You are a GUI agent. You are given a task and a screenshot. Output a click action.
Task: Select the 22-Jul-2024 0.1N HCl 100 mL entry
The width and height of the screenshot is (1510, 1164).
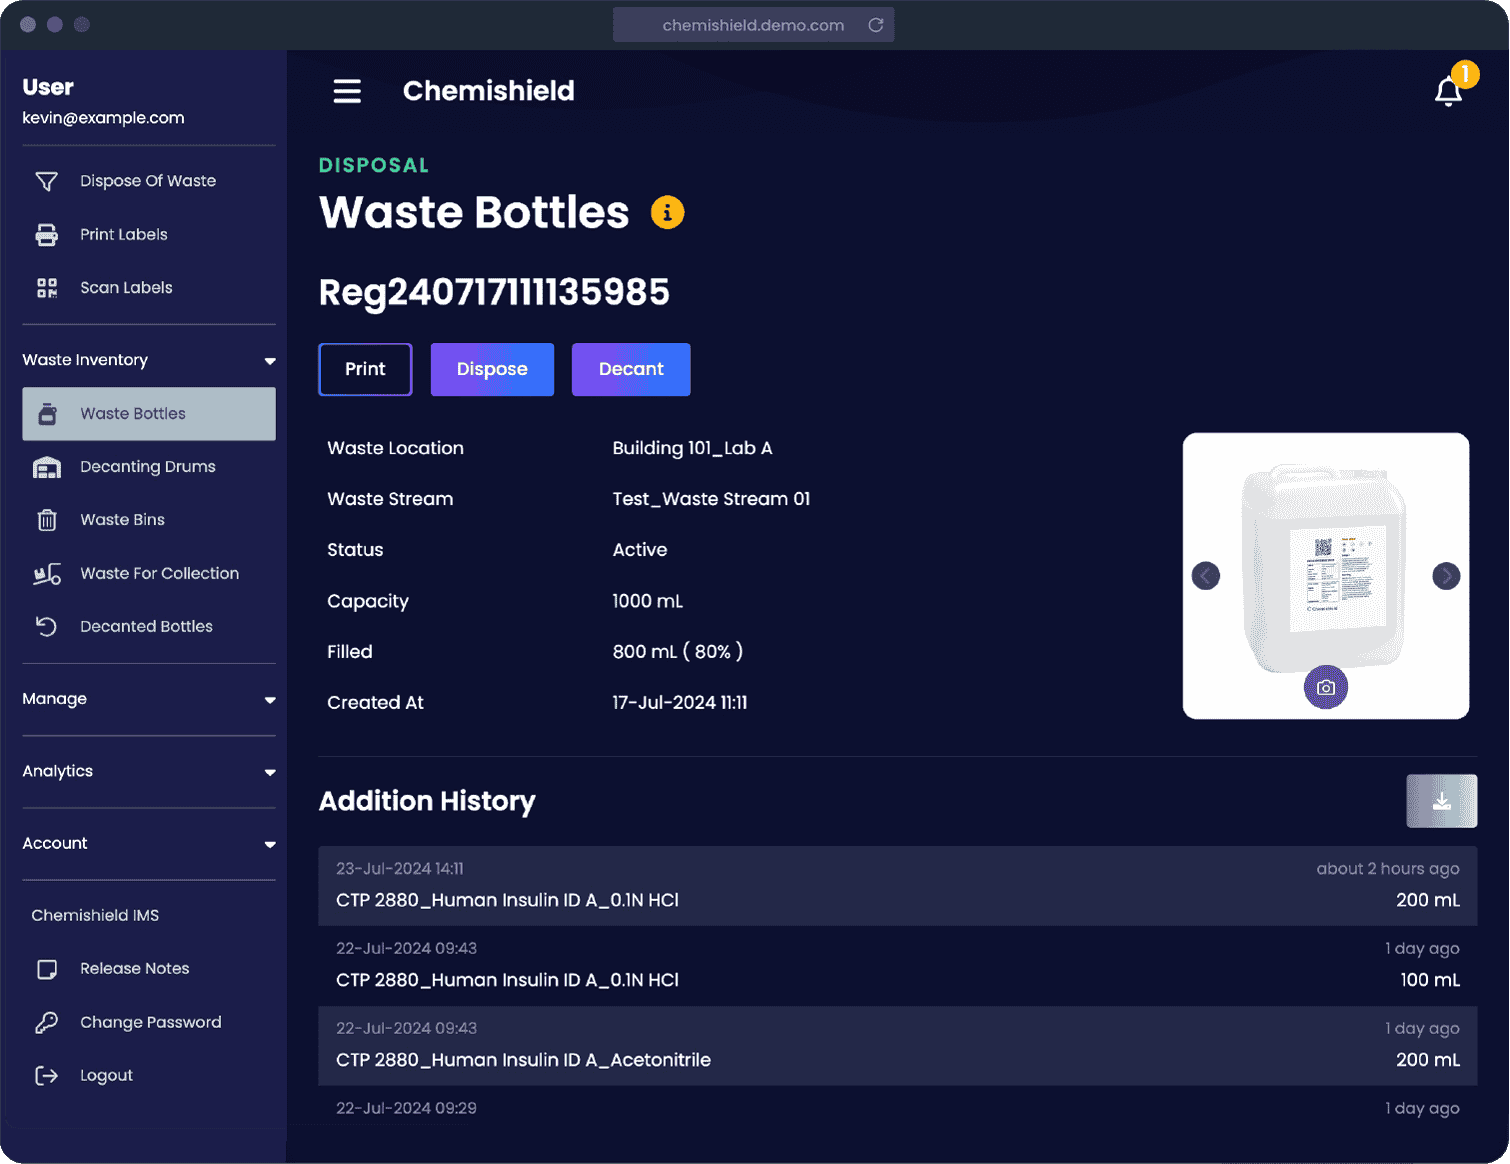898,966
